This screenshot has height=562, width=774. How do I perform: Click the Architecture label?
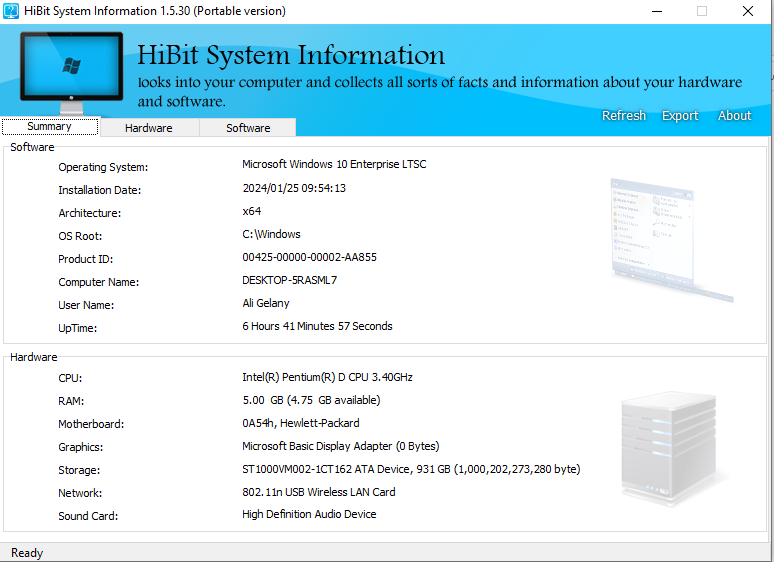(x=90, y=213)
